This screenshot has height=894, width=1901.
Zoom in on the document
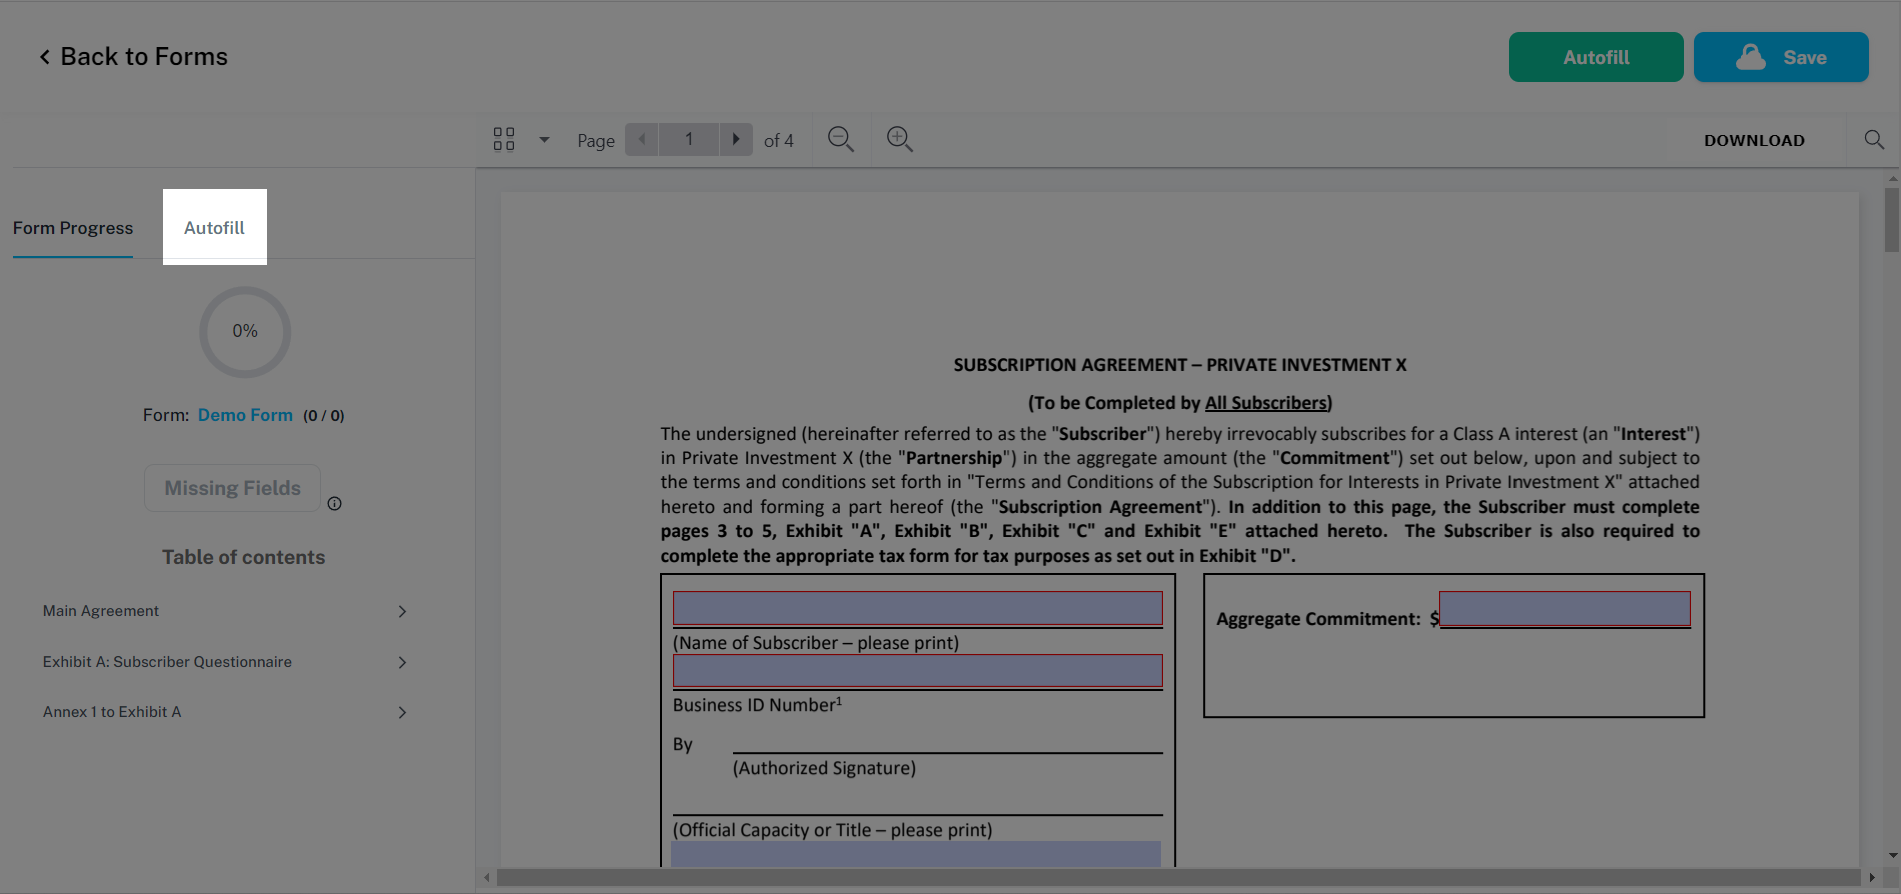[x=900, y=139]
